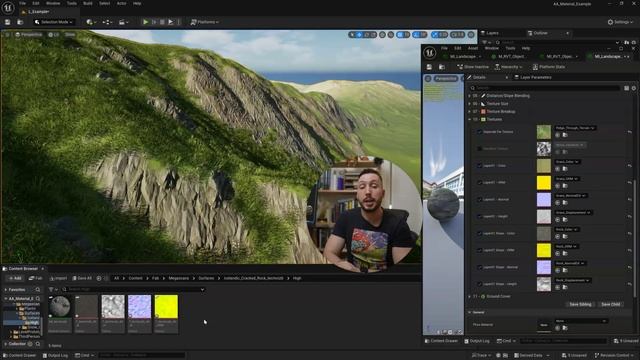Click Save icon in material instance toolbar
640x360 pixels.
coord(429,67)
